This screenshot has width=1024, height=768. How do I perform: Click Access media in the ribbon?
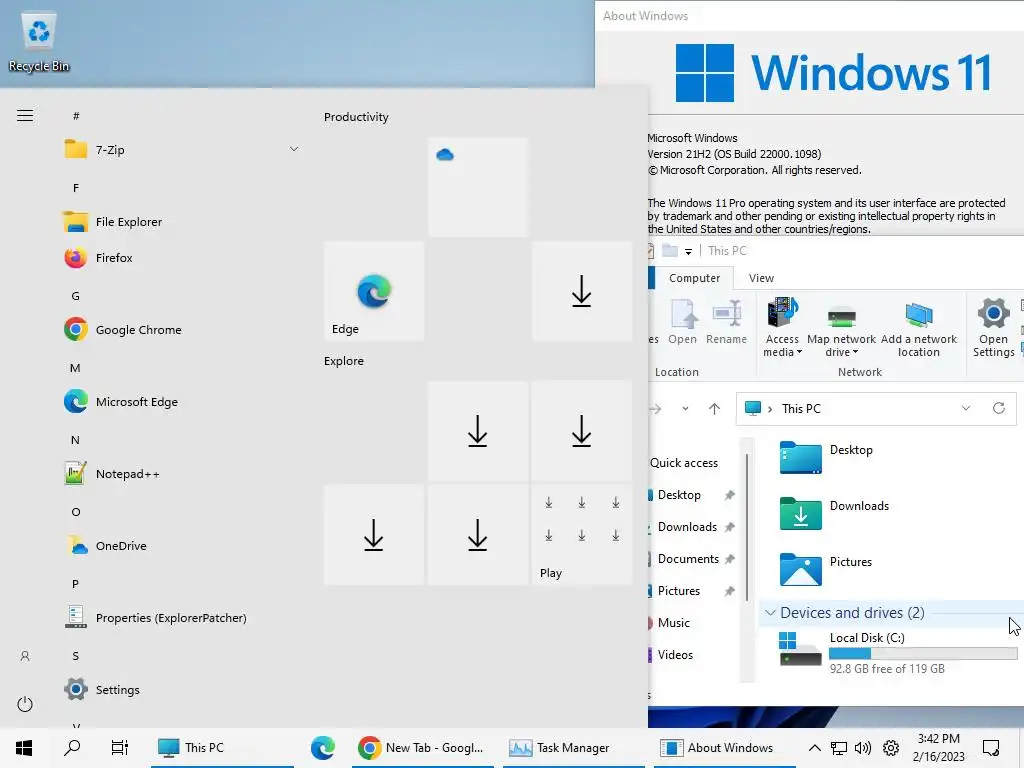pos(782,327)
